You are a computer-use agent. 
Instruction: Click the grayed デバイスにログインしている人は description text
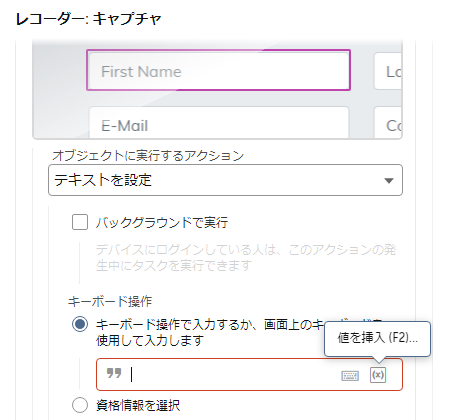pyautogui.click(x=246, y=258)
